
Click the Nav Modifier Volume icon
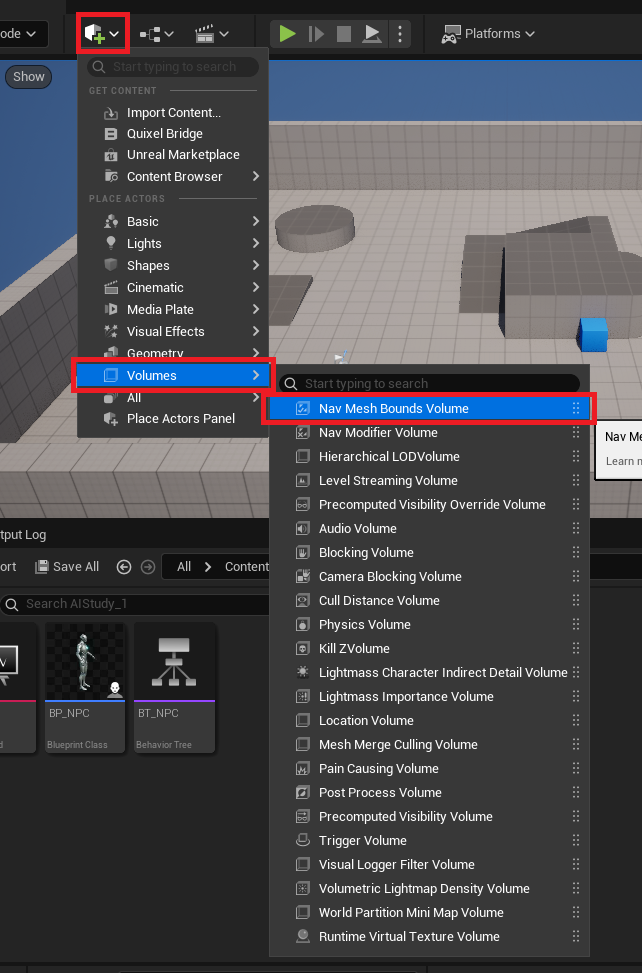click(302, 433)
